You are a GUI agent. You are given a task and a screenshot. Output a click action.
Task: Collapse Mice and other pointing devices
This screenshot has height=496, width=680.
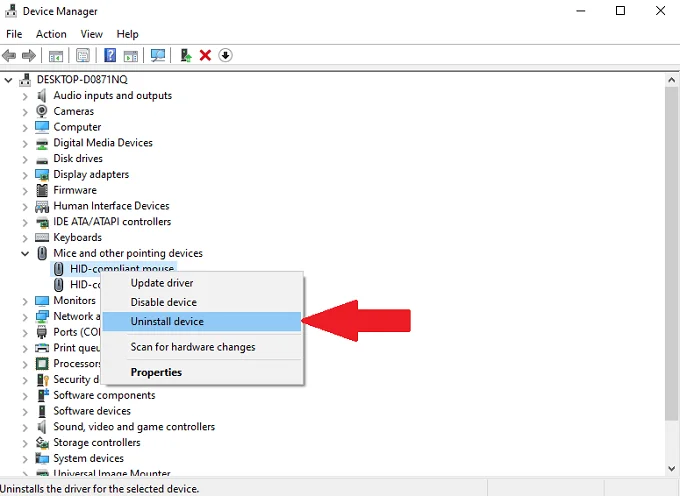pyautogui.click(x=25, y=254)
